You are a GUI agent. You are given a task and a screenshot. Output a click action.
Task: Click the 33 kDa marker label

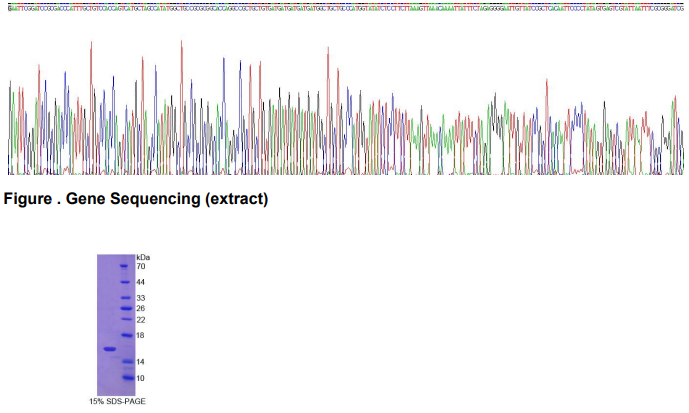[x=141, y=298]
